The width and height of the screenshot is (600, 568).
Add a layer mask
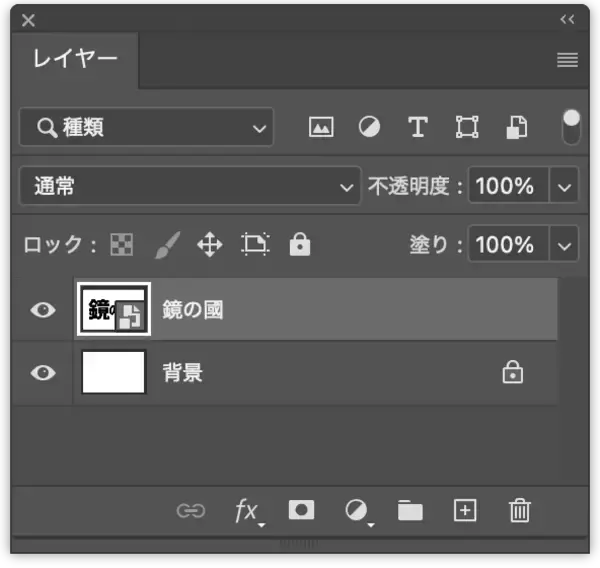coord(301,510)
